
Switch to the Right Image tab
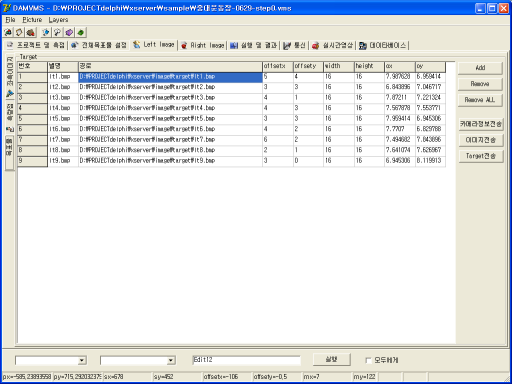coord(203,45)
